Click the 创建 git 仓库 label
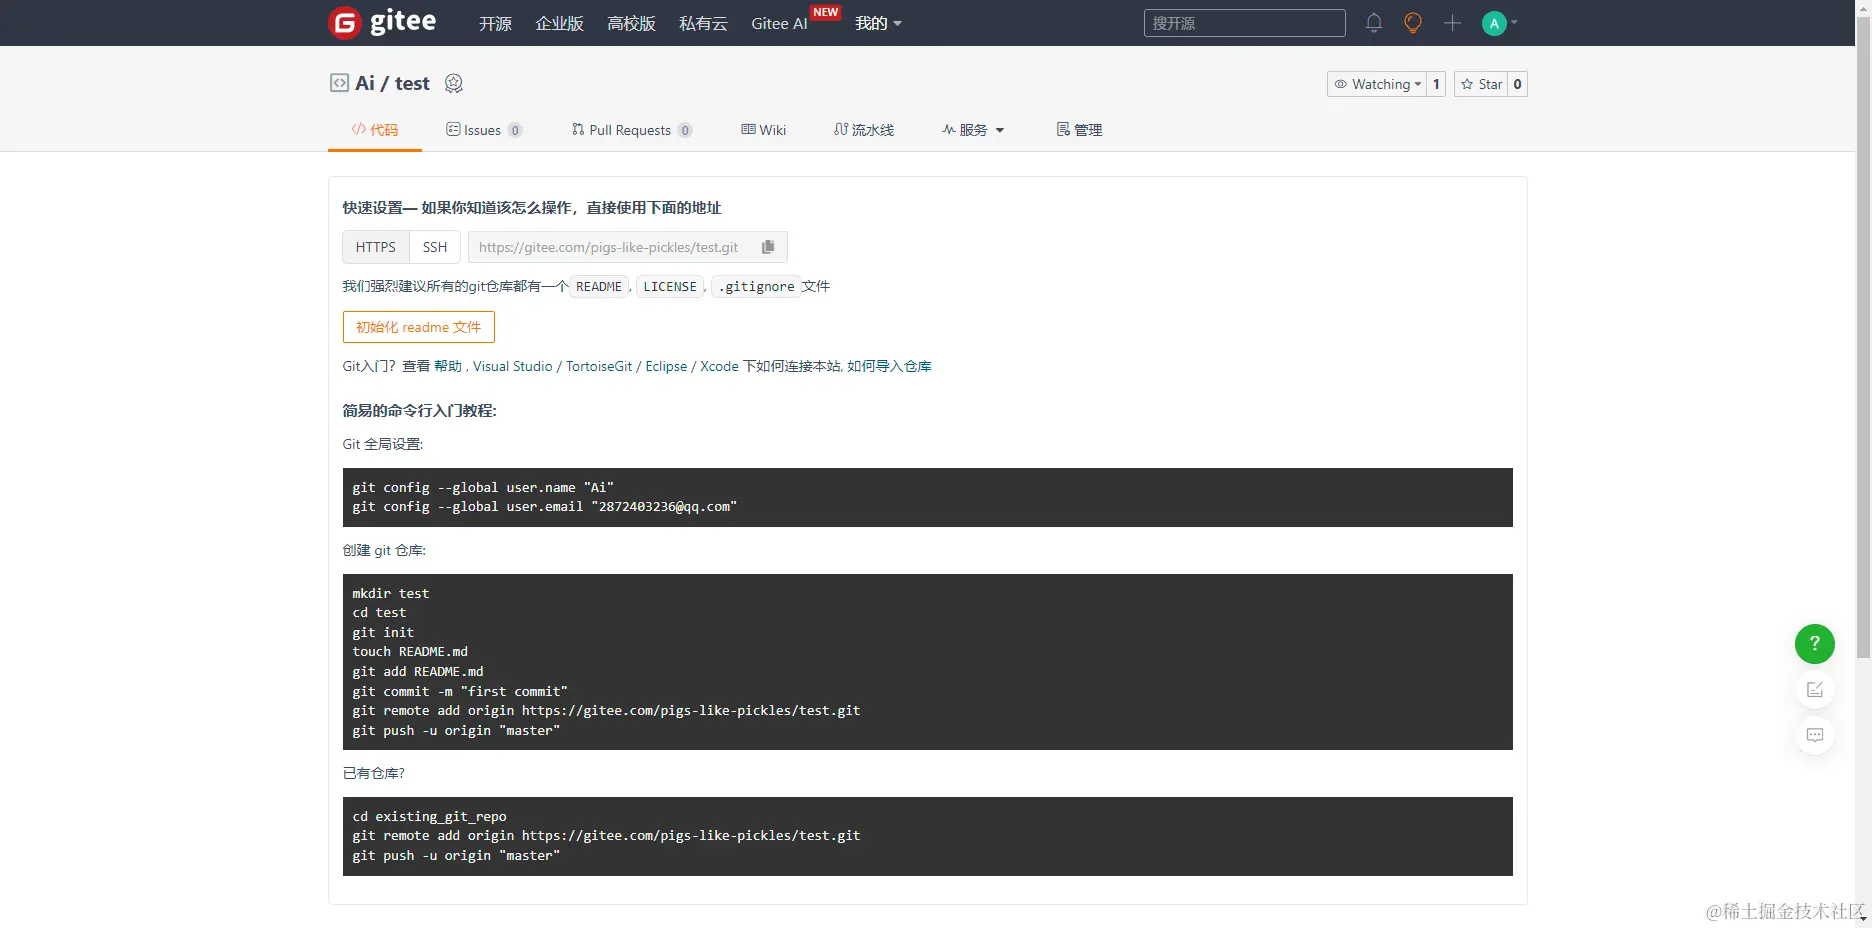This screenshot has height=928, width=1872. point(384,550)
